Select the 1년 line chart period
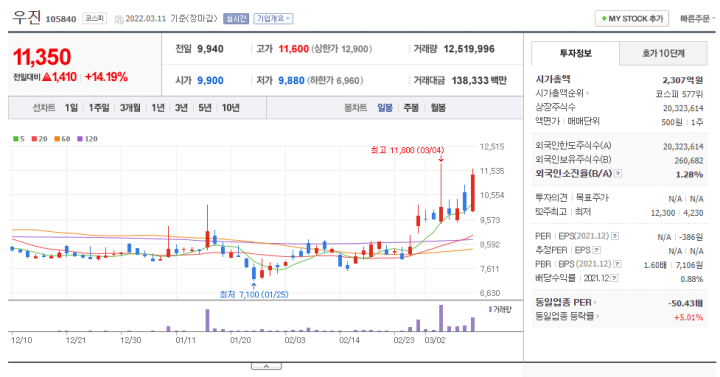The height and width of the screenshot is (377, 720). coord(158,107)
